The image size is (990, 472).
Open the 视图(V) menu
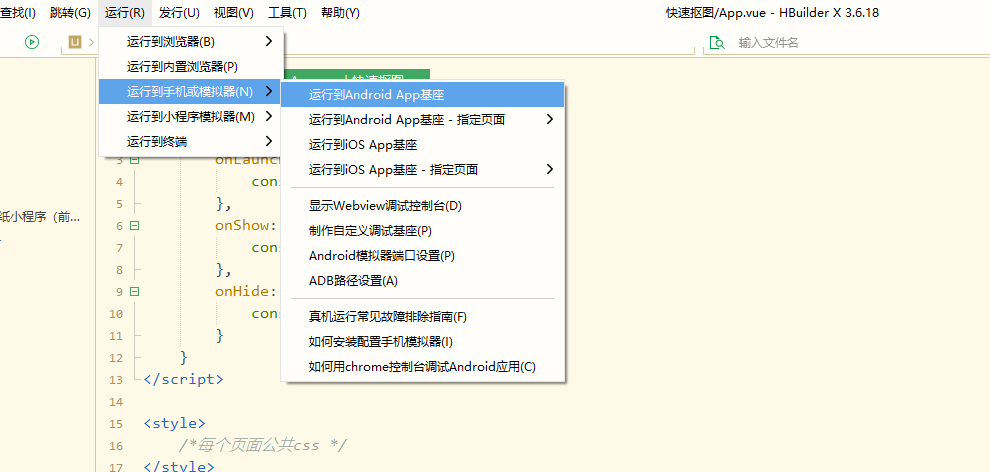coord(234,13)
